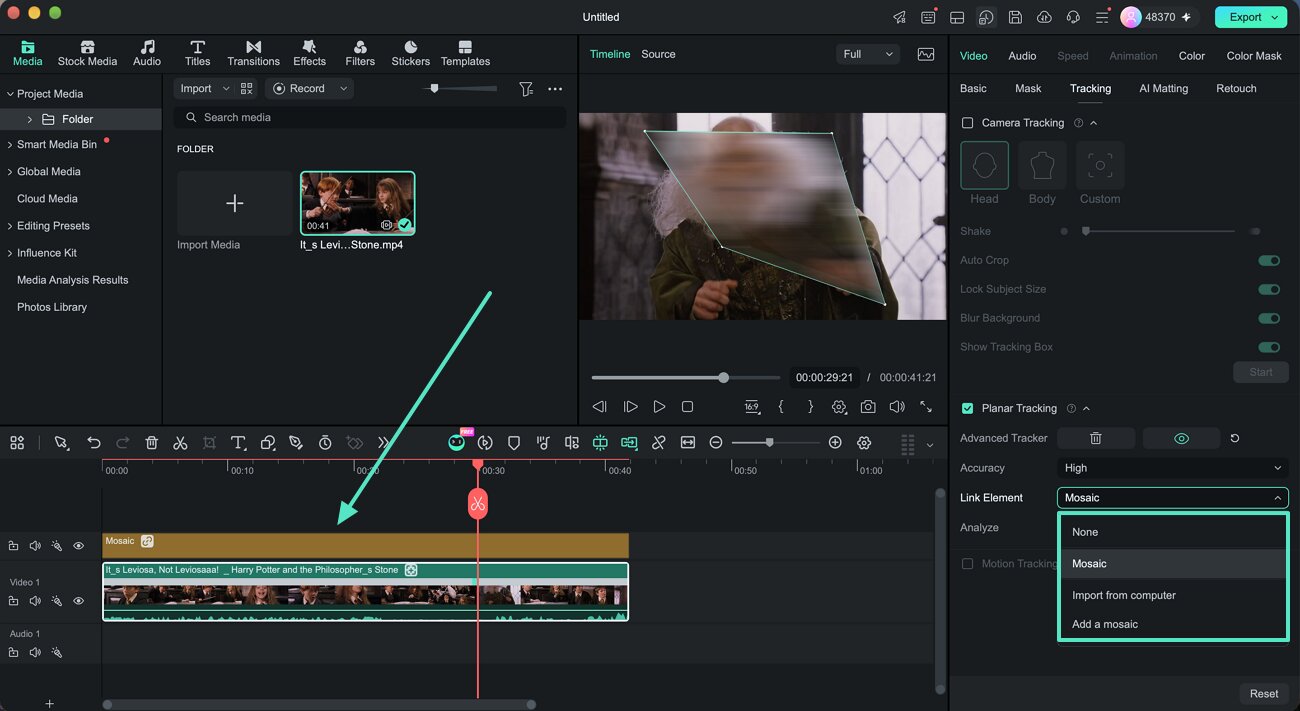Click the undo arrow in timeline toolbar
The height and width of the screenshot is (711, 1300).
(93, 442)
